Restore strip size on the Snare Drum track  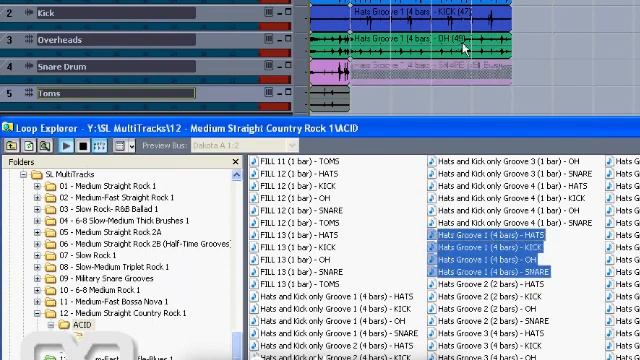(x=268, y=65)
